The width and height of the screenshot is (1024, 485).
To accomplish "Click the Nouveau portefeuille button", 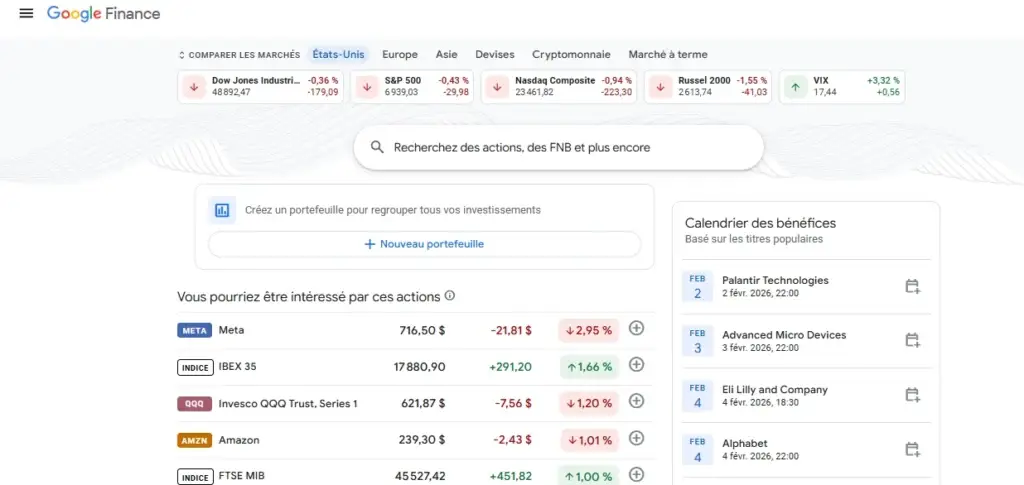I will 424,244.
